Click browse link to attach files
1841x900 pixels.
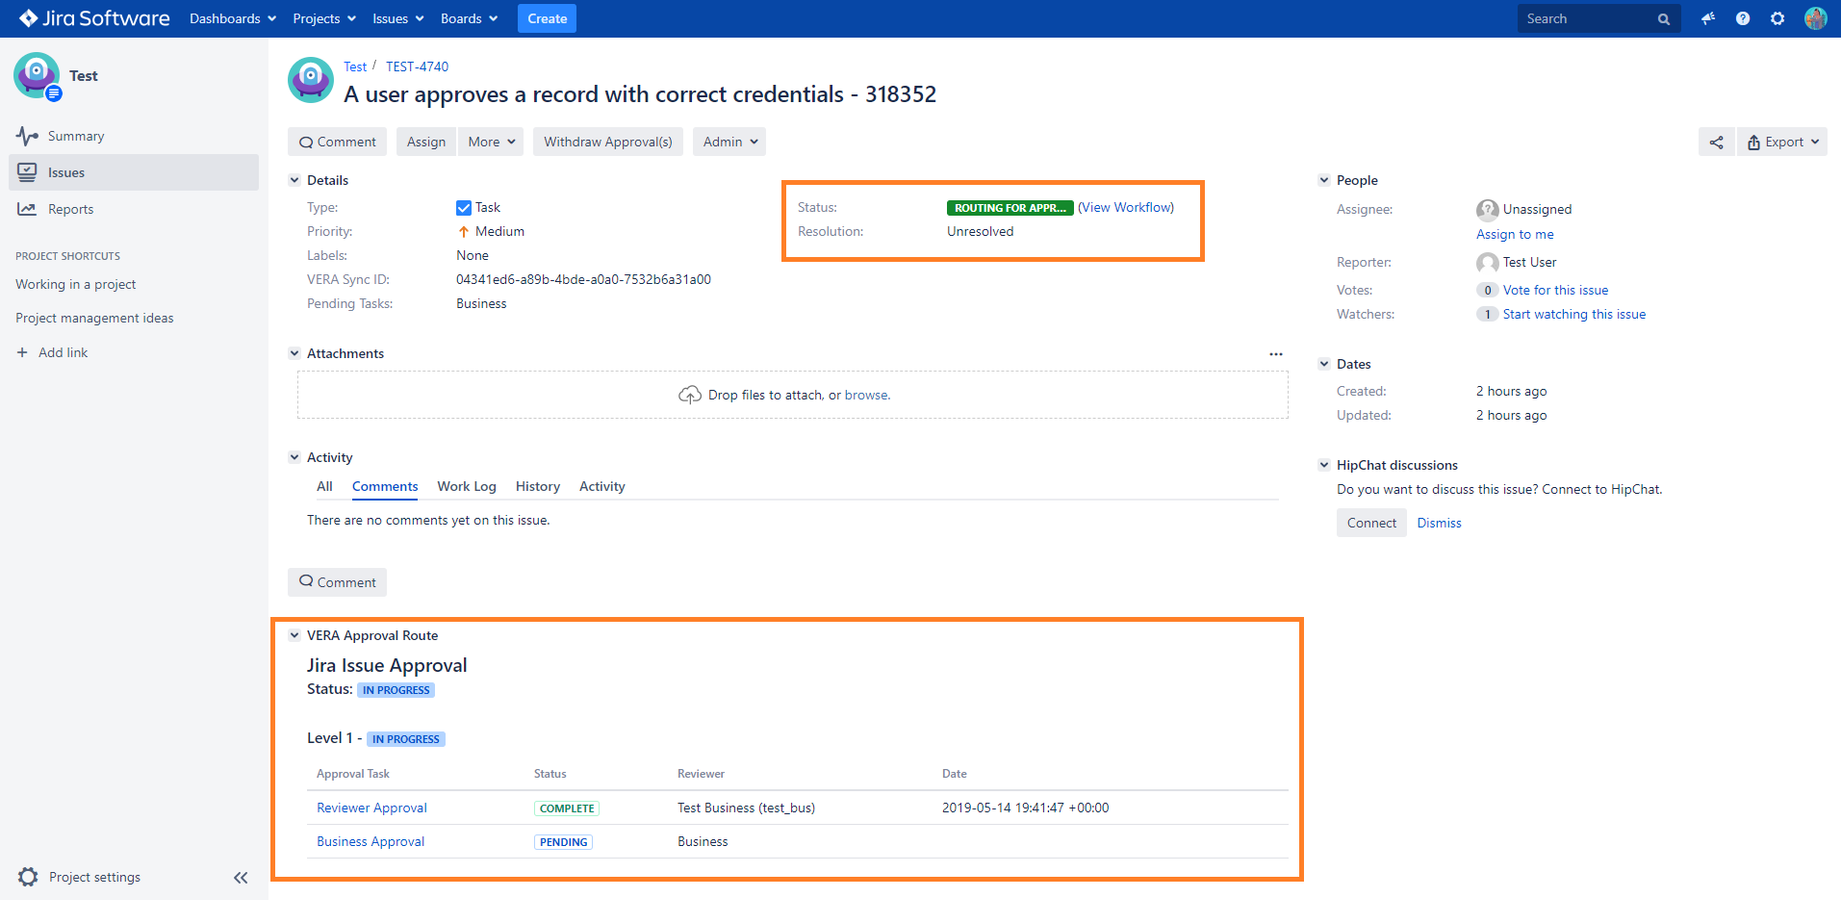[x=866, y=395]
